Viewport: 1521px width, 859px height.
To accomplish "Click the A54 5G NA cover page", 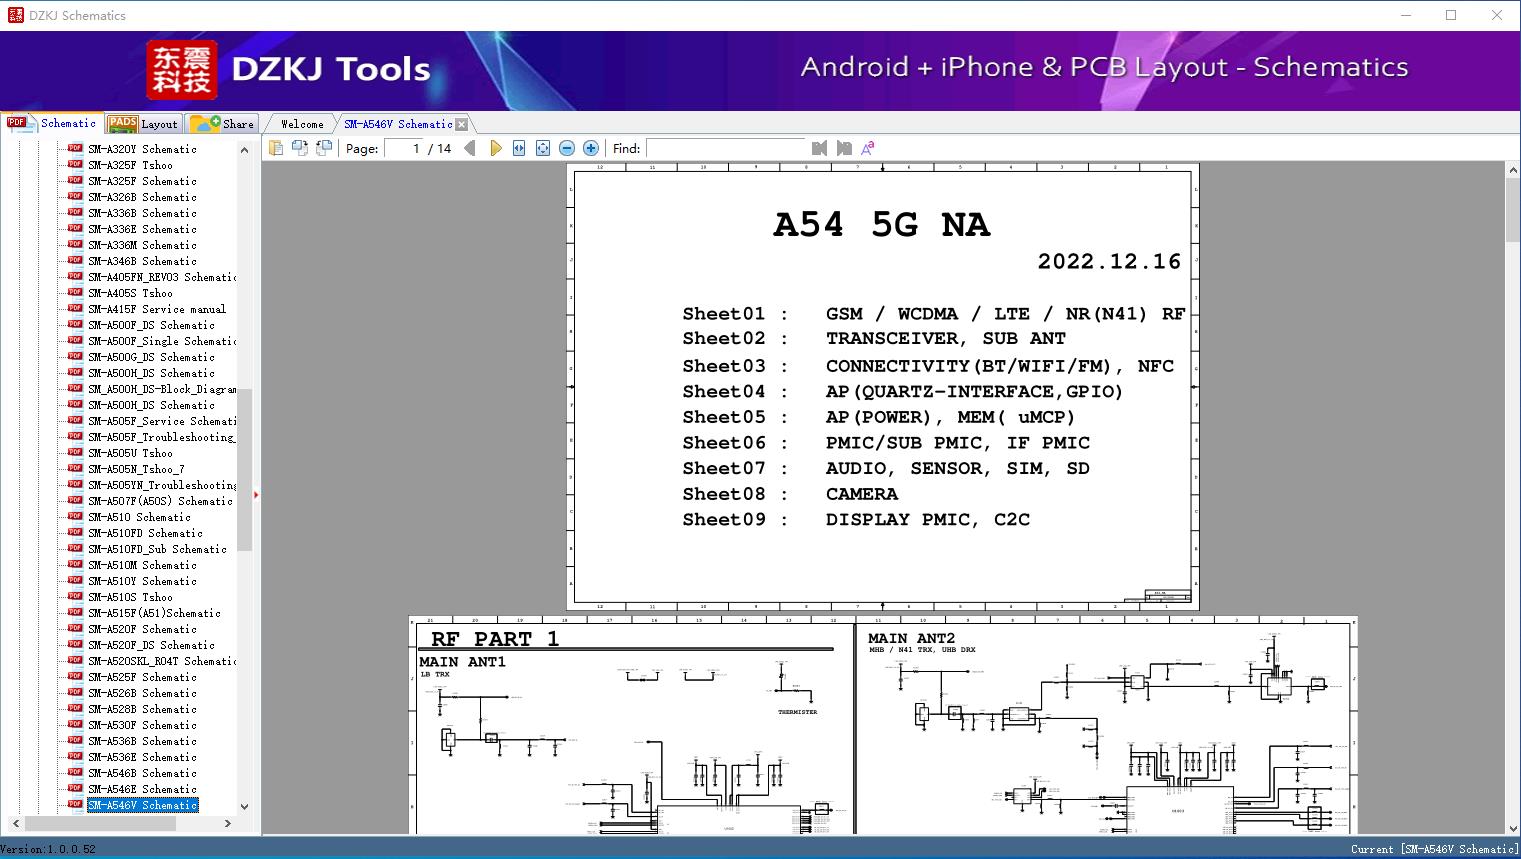I will tap(883, 387).
